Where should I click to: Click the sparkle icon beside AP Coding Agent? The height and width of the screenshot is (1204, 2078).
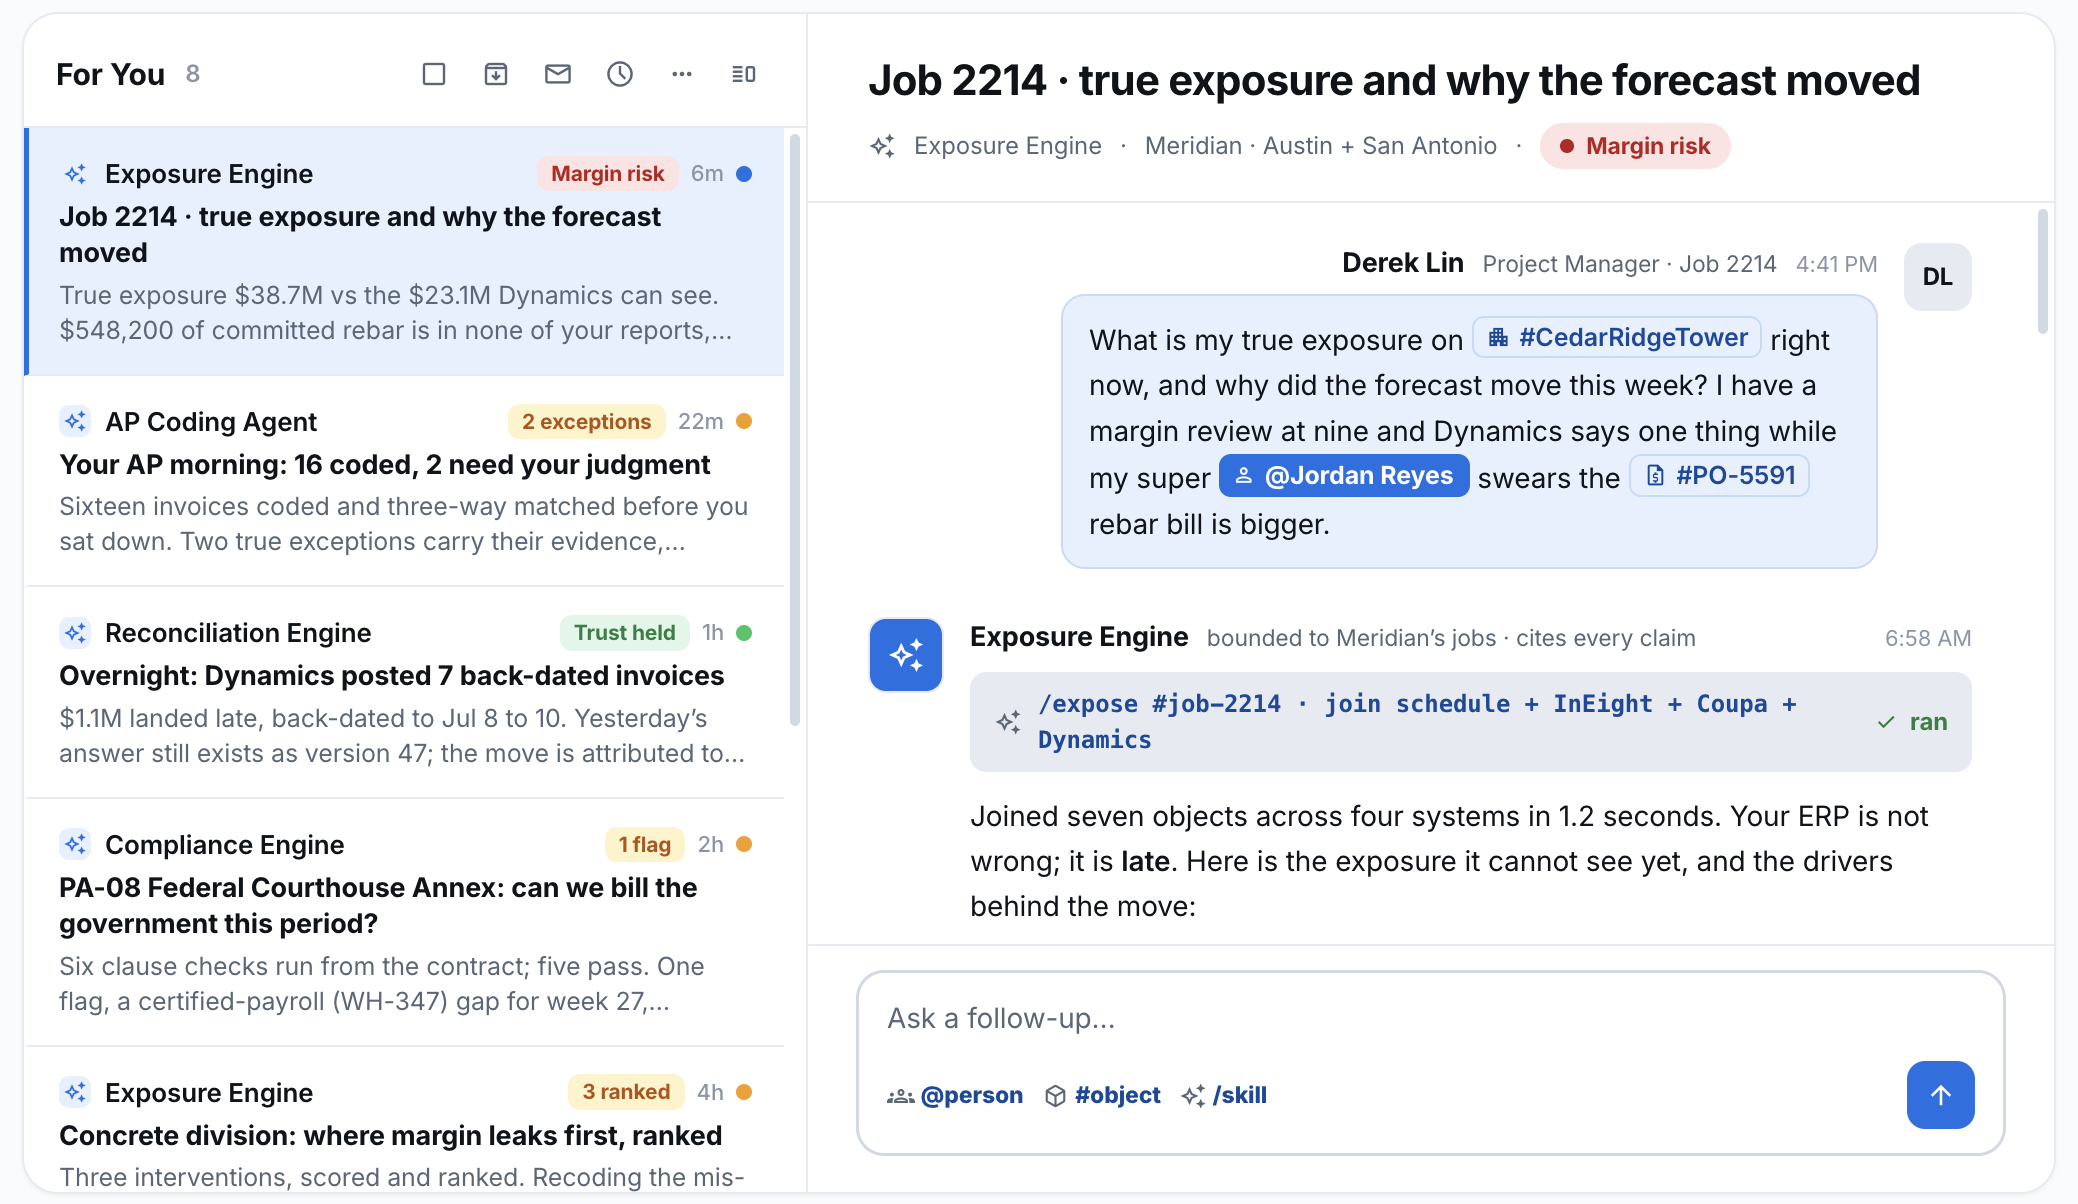click(75, 422)
